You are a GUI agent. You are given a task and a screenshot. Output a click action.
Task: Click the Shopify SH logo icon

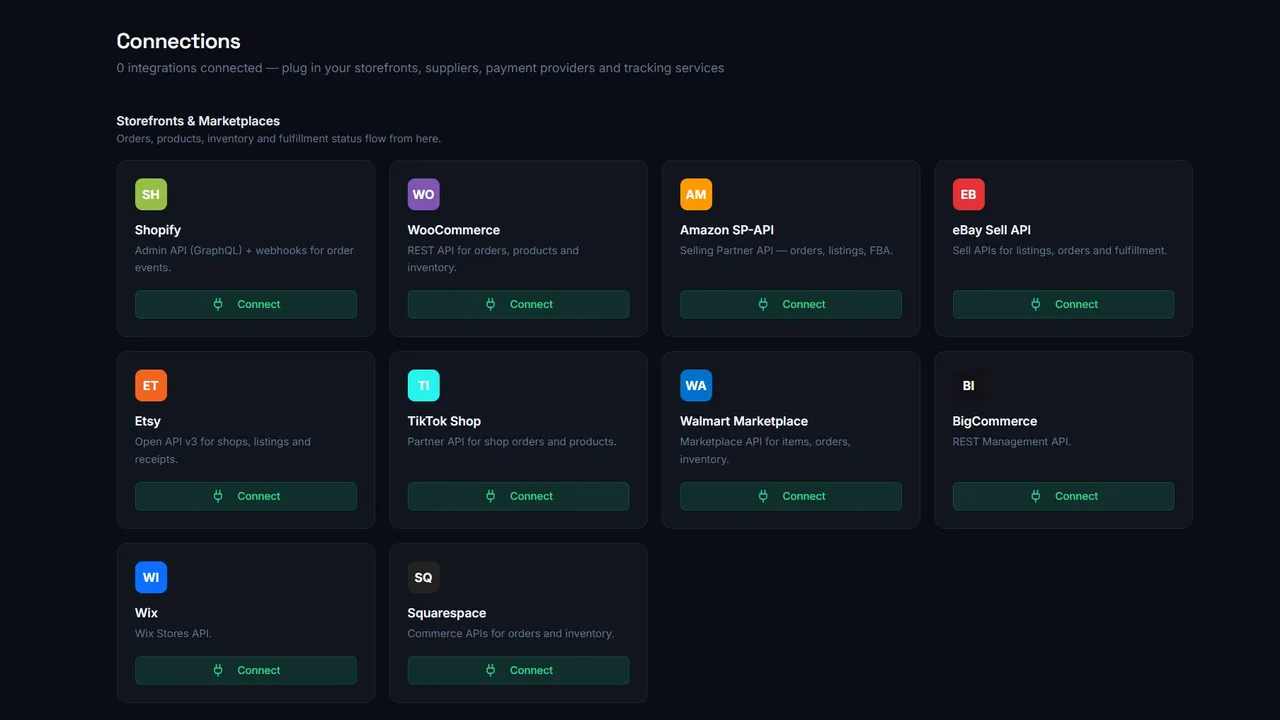pos(151,194)
